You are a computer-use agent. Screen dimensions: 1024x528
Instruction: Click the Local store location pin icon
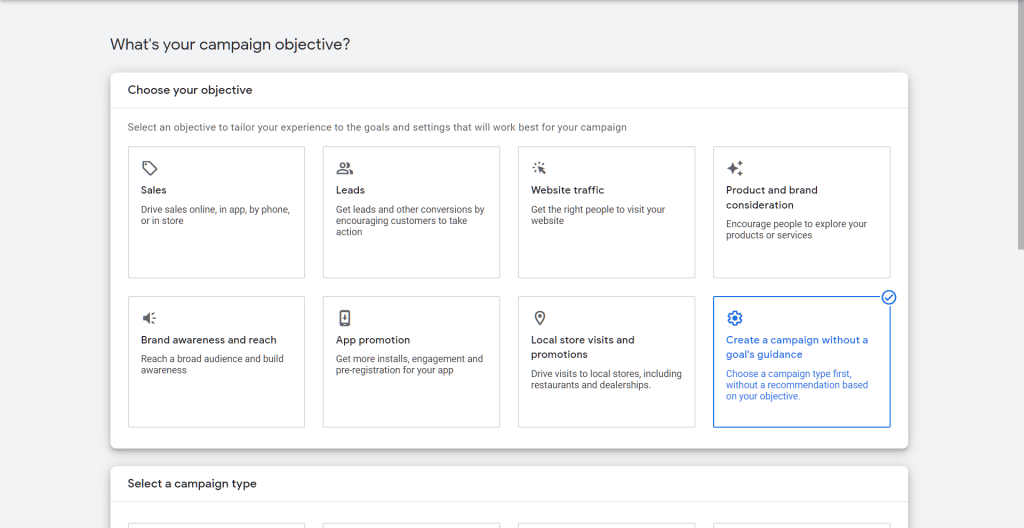coord(540,318)
